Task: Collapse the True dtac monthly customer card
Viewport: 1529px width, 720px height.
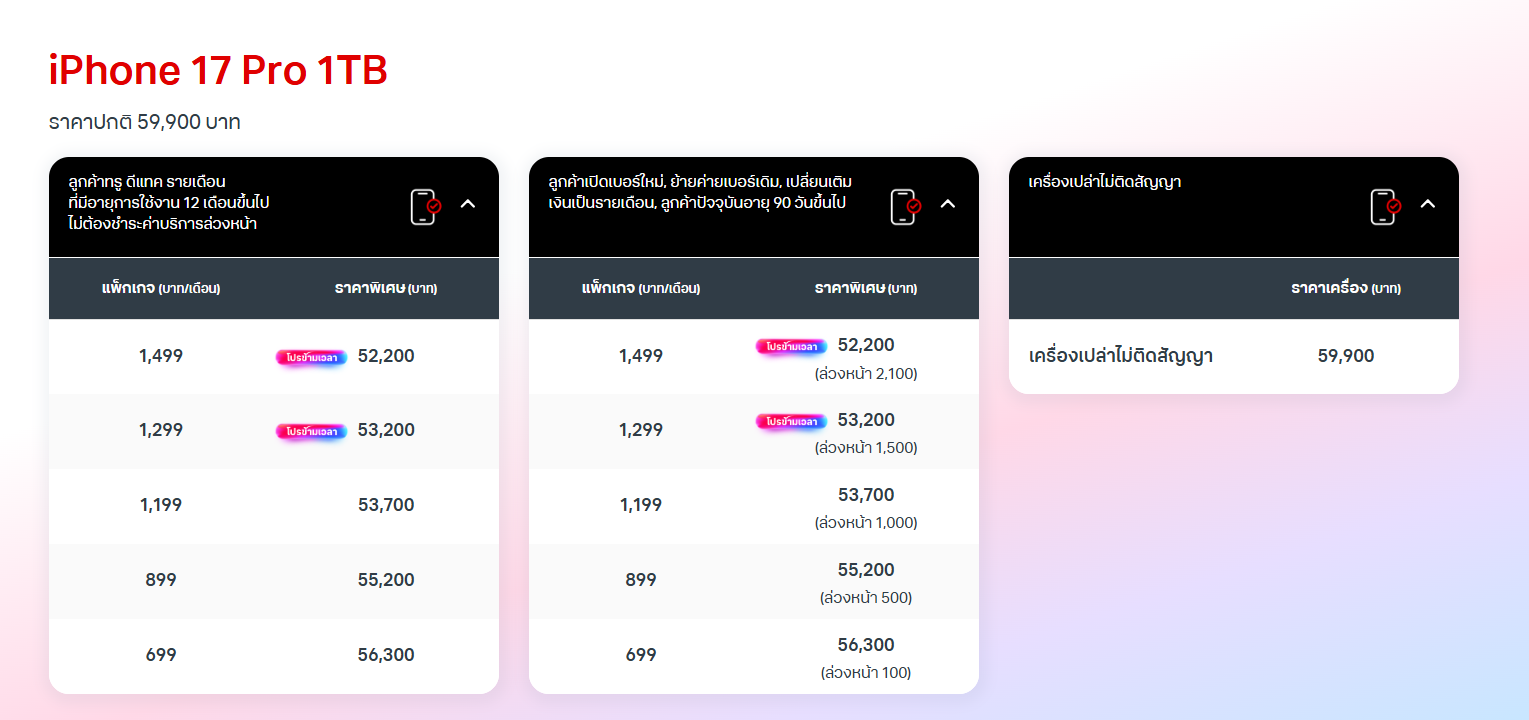Action: pos(468,204)
